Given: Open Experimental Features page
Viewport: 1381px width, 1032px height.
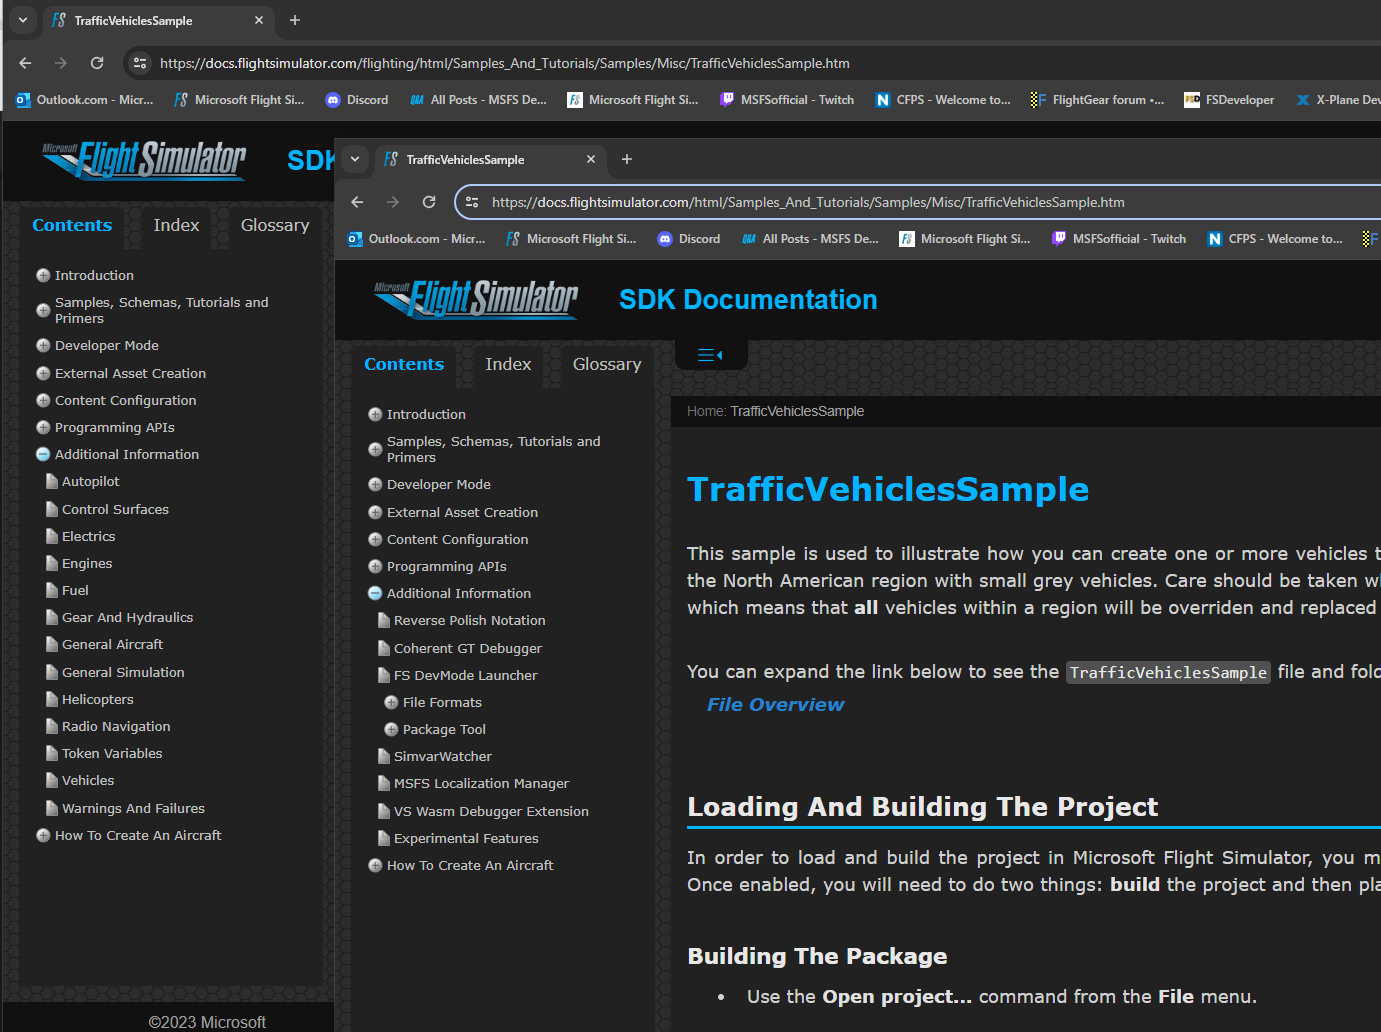Looking at the screenshot, I should 466,838.
